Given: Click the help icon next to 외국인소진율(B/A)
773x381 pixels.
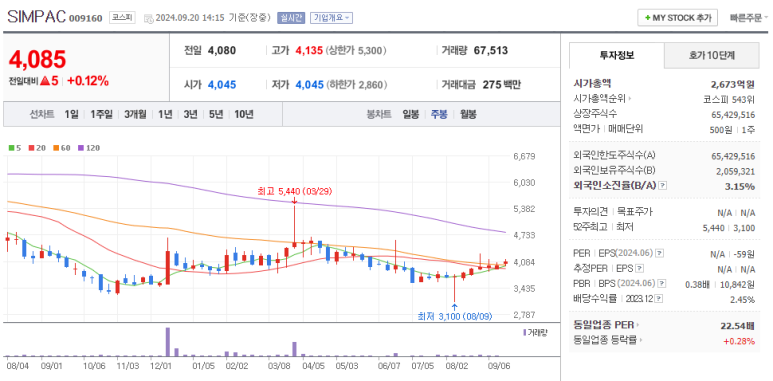Looking at the screenshot, I should pyautogui.click(x=663, y=185).
